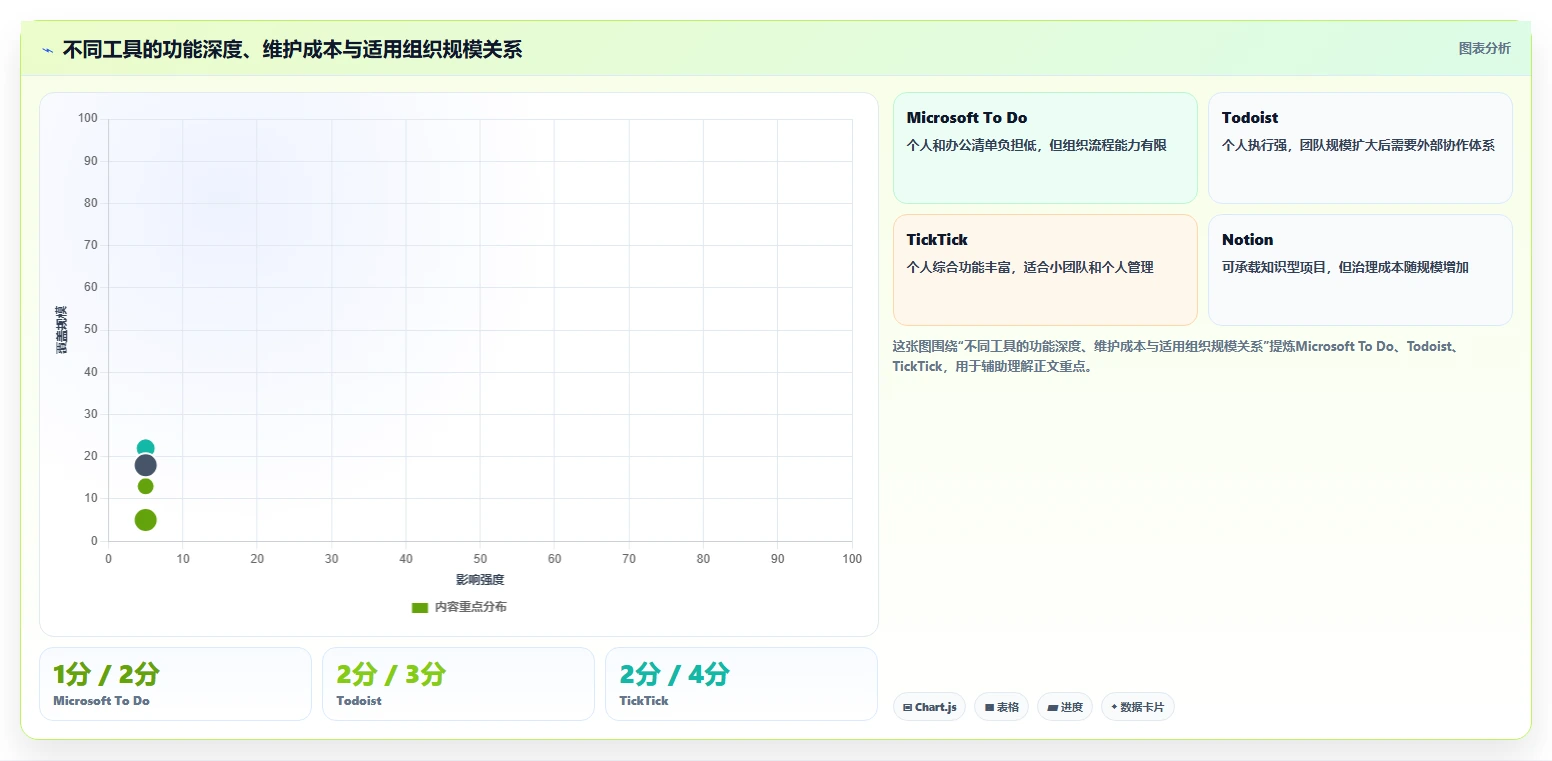1552x761 pixels.
Task: Click the x-axis tick label 50
Action: pyautogui.click(x=480, y=559)
